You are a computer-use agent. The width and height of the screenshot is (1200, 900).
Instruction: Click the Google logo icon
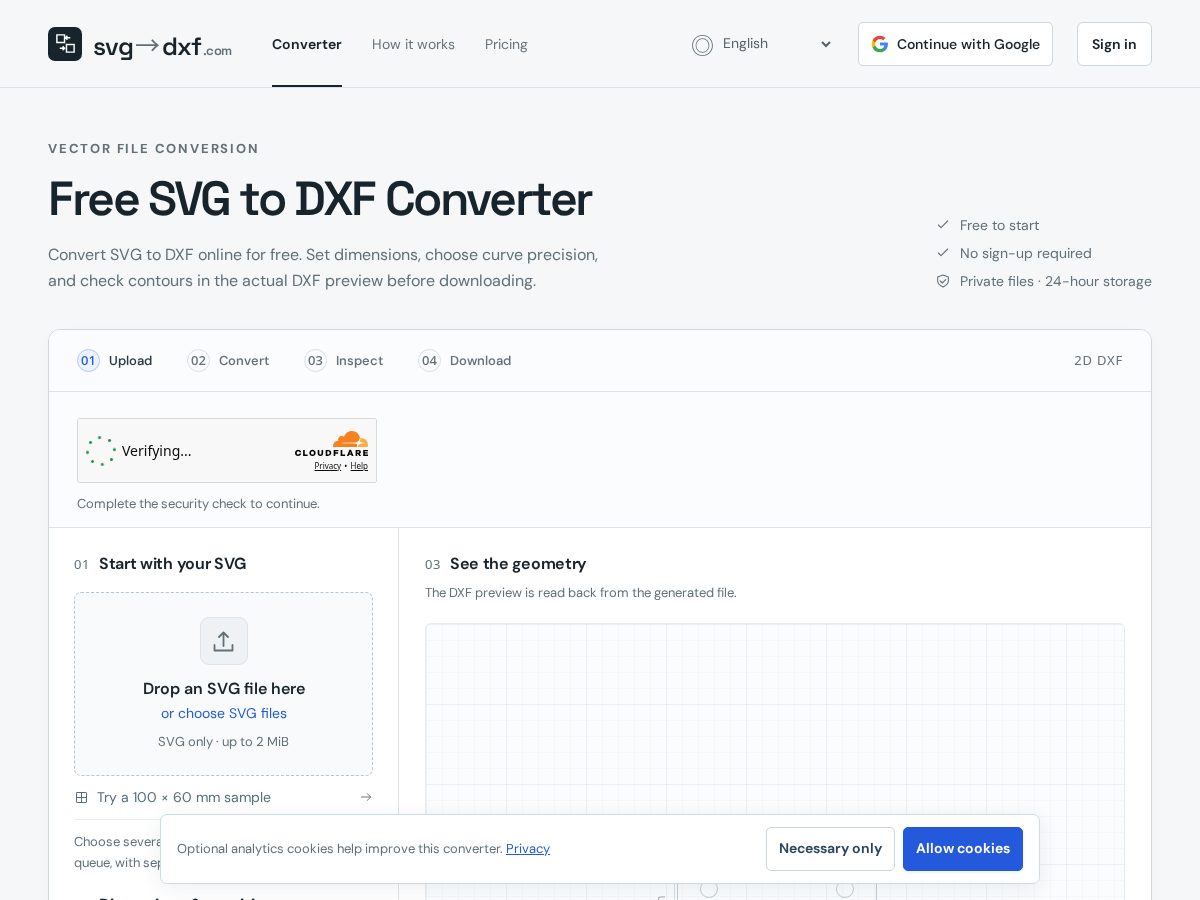[x=880, y=44]
